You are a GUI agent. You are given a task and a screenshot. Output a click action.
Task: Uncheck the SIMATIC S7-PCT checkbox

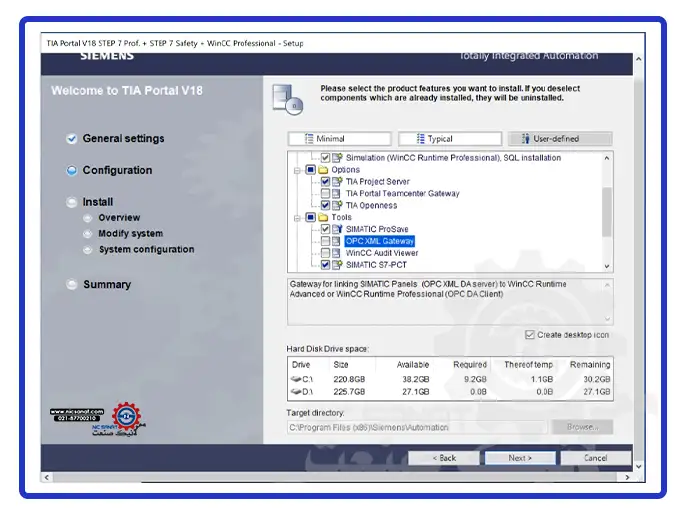(x=325, y=264)
